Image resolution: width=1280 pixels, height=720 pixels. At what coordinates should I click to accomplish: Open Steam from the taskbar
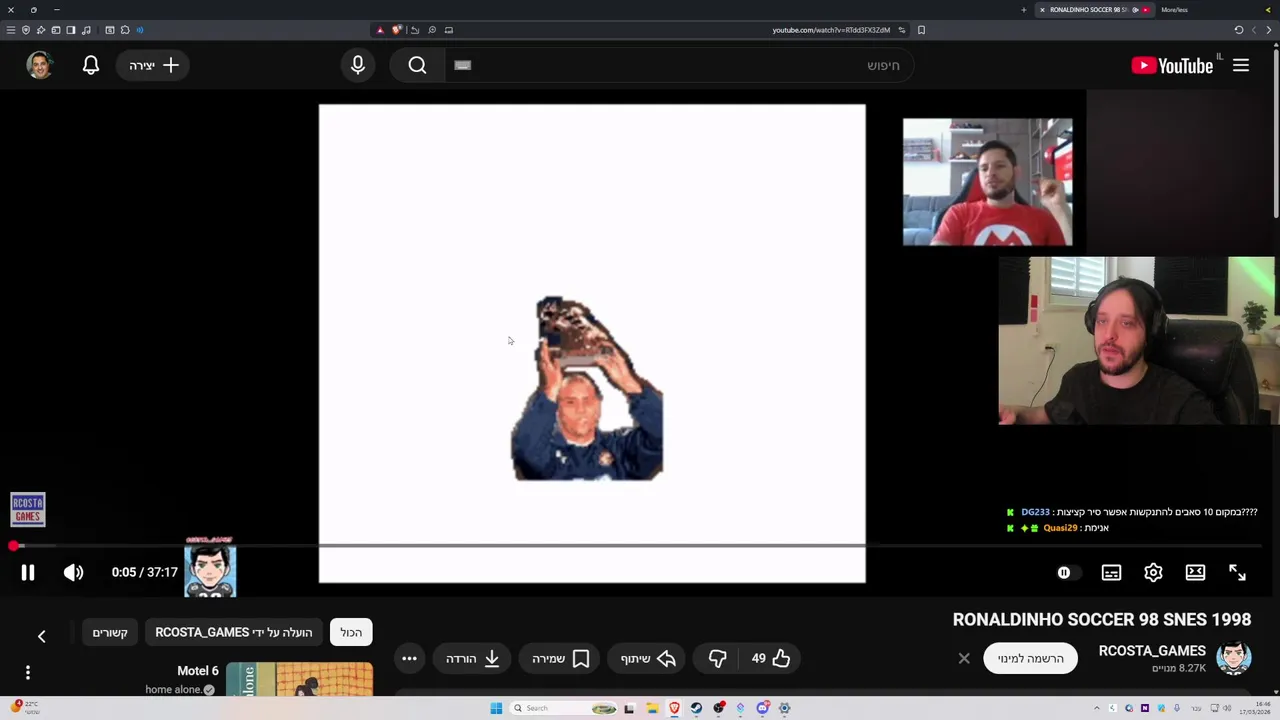tap(696, 708)
